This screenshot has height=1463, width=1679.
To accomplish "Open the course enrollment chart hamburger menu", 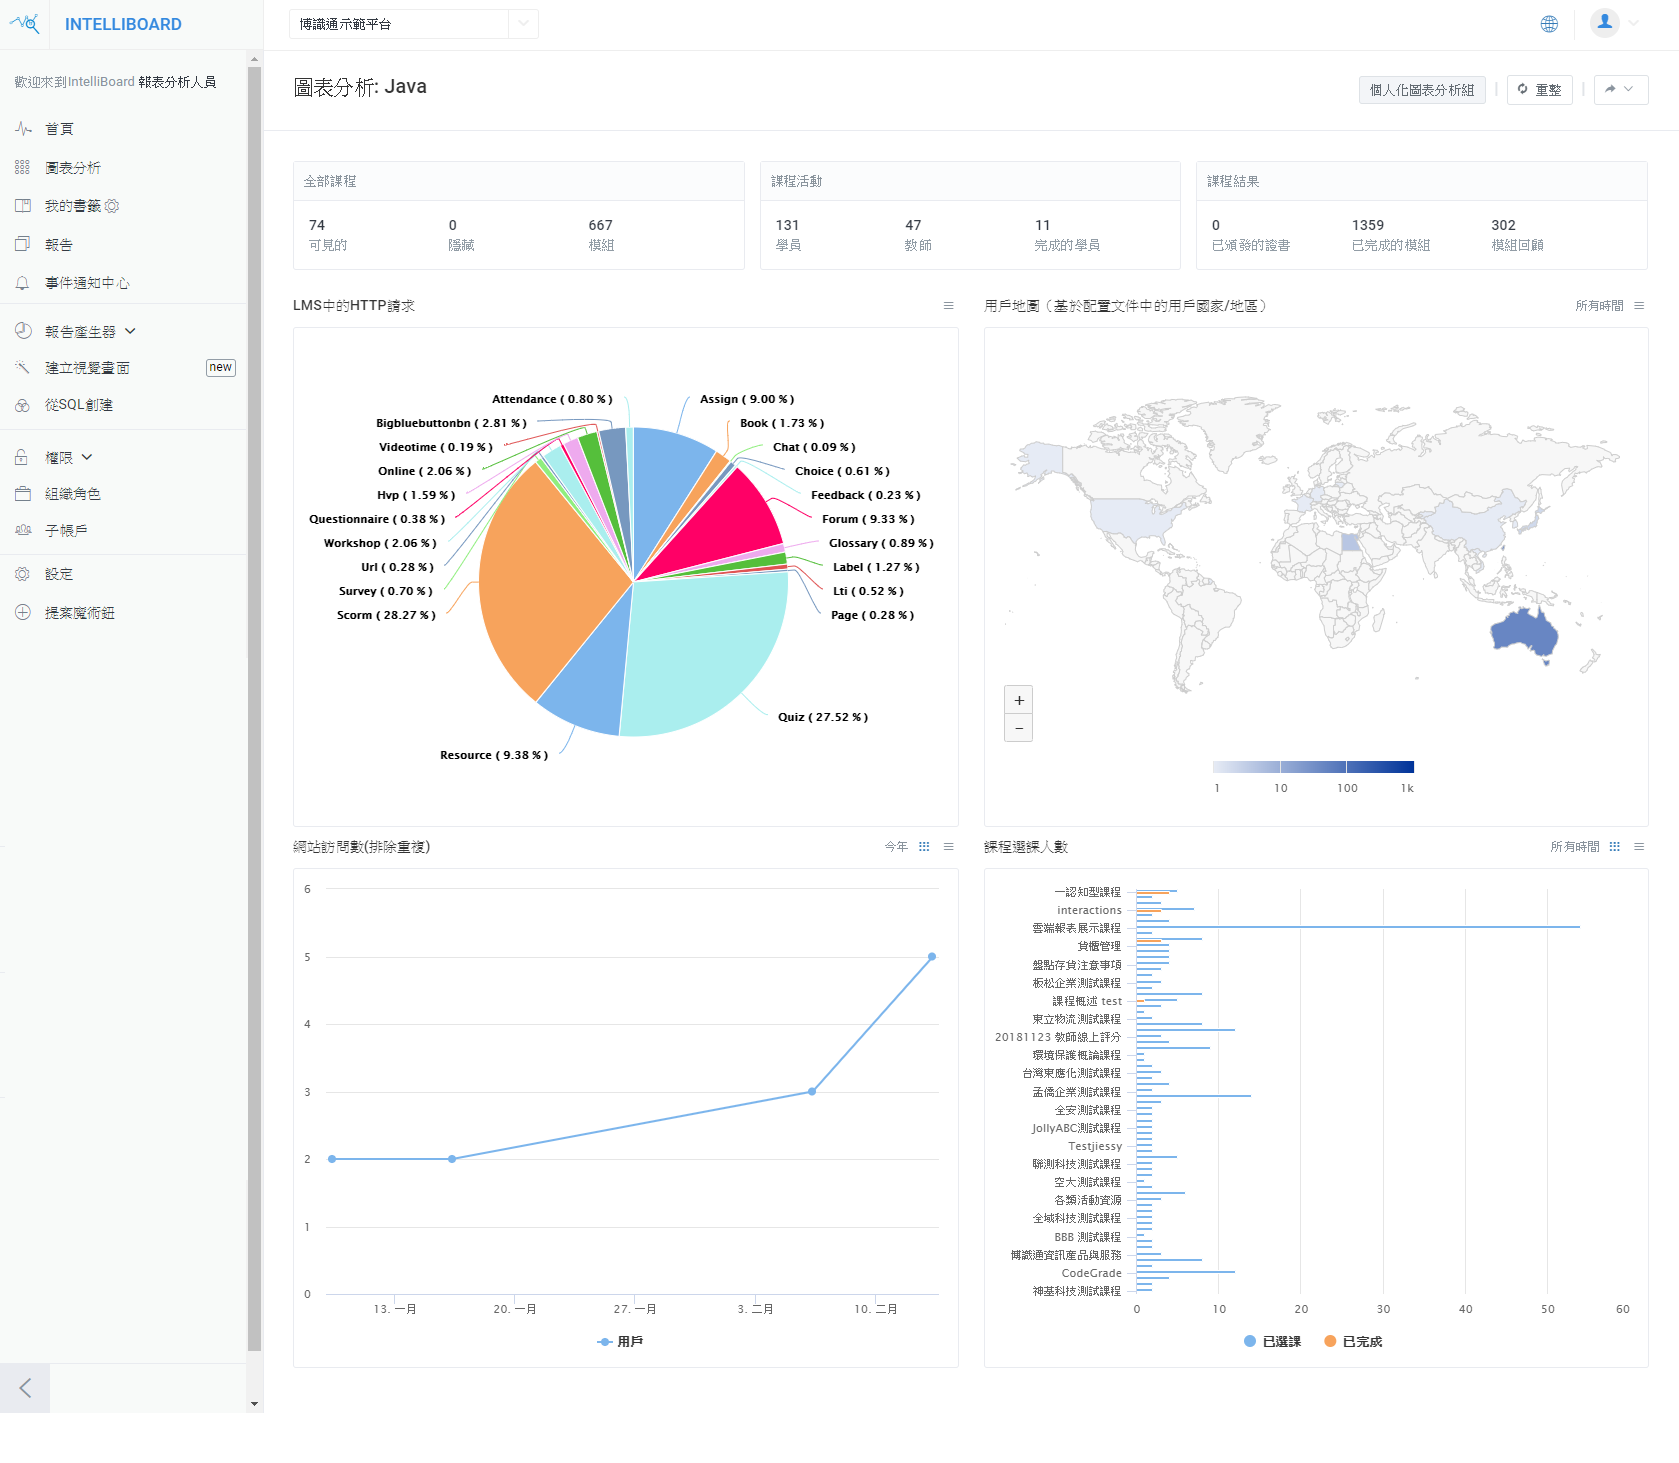I will tap(1639, 847).
